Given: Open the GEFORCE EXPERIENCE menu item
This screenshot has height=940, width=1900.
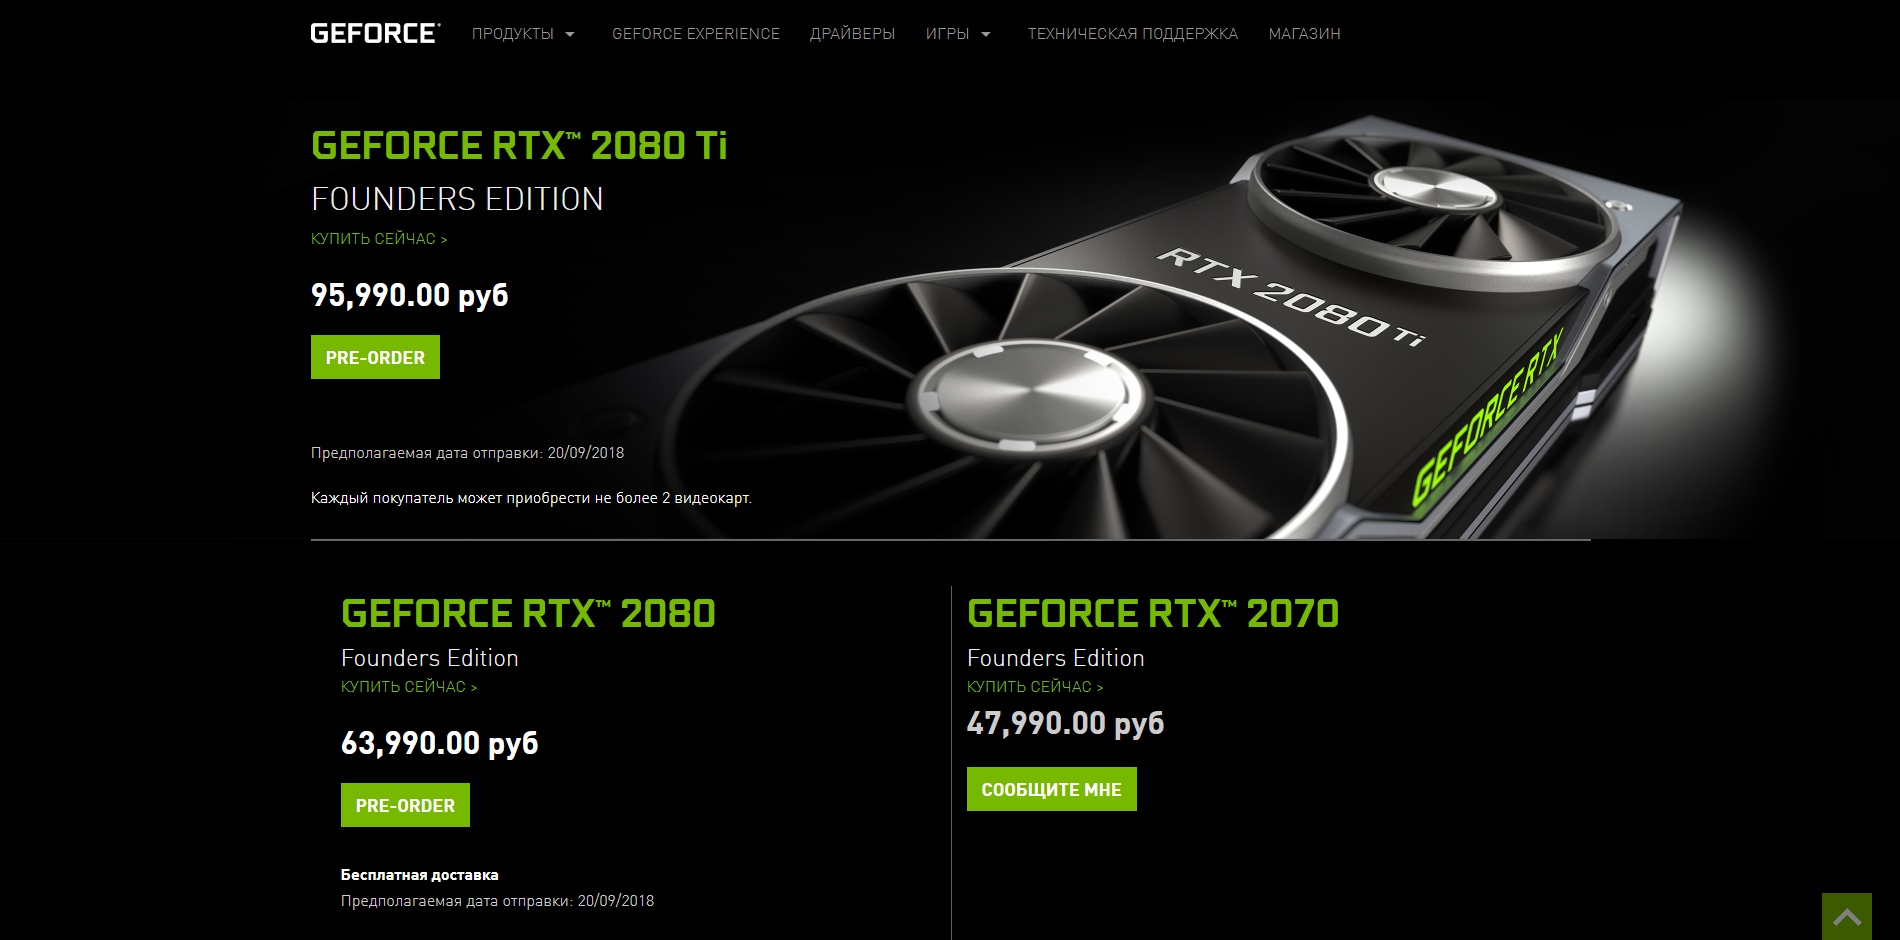Looking at the screenshot, I should click(696, 34).
